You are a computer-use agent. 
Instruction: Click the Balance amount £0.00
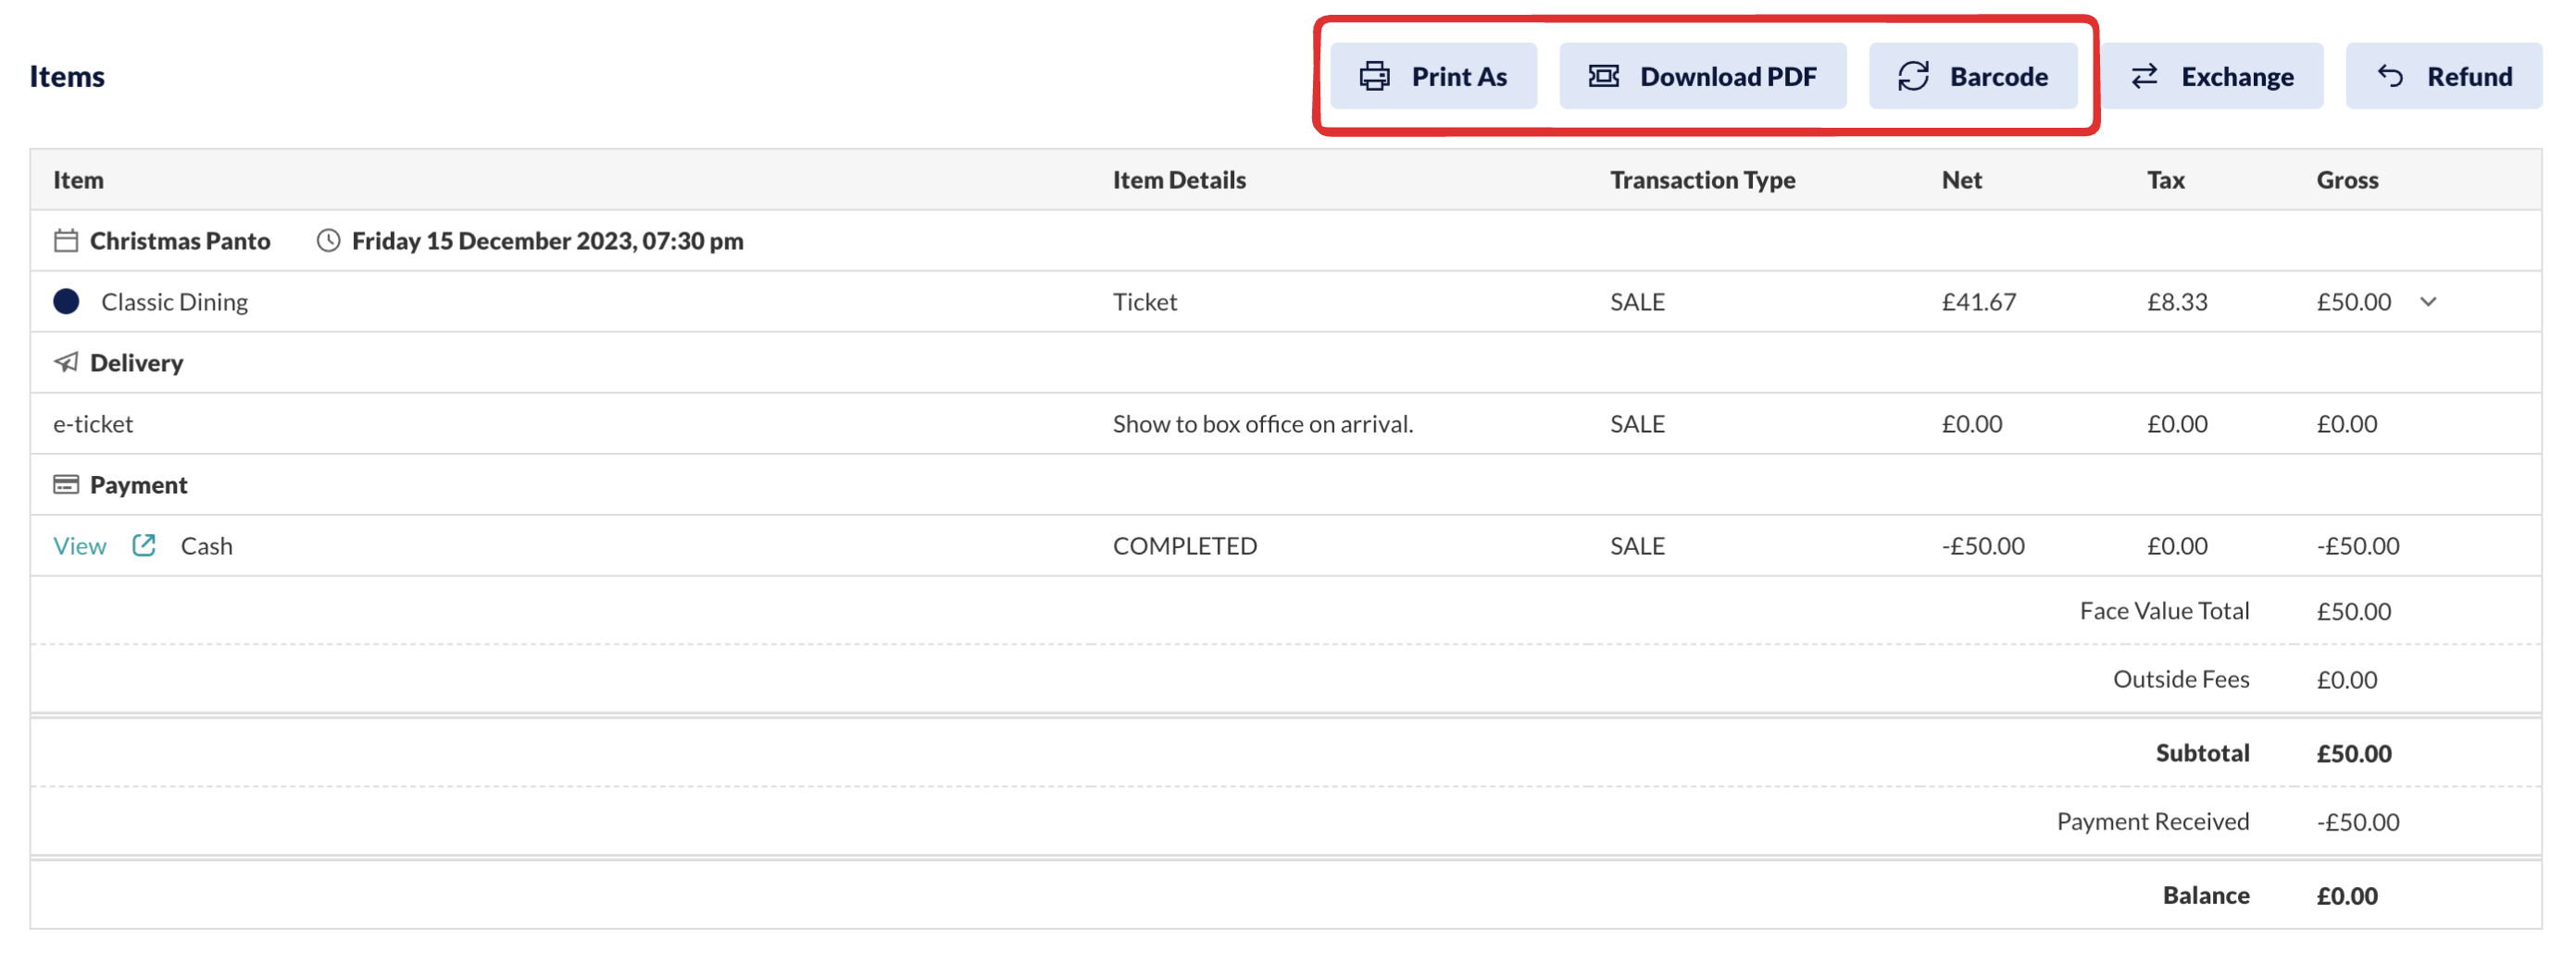pyautogui.click(x=2347, y=896)
